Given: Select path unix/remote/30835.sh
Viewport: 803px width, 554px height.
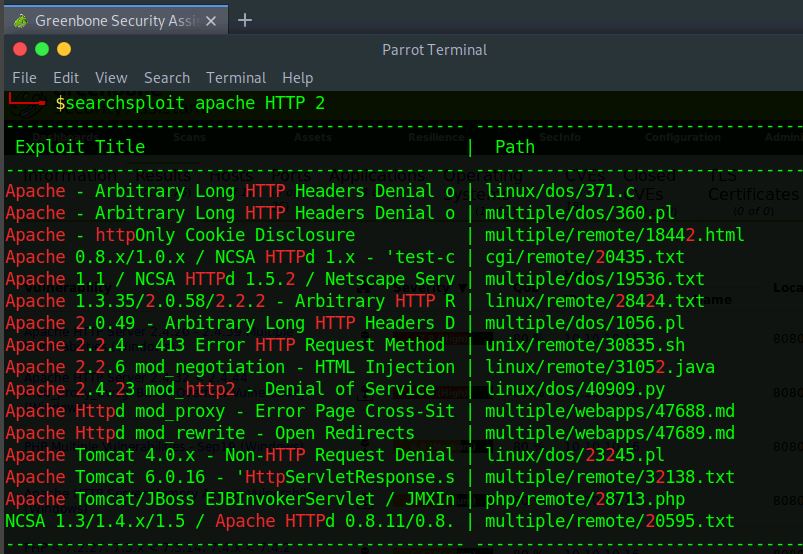Looking at the screenshot, I should coord(585,345).
